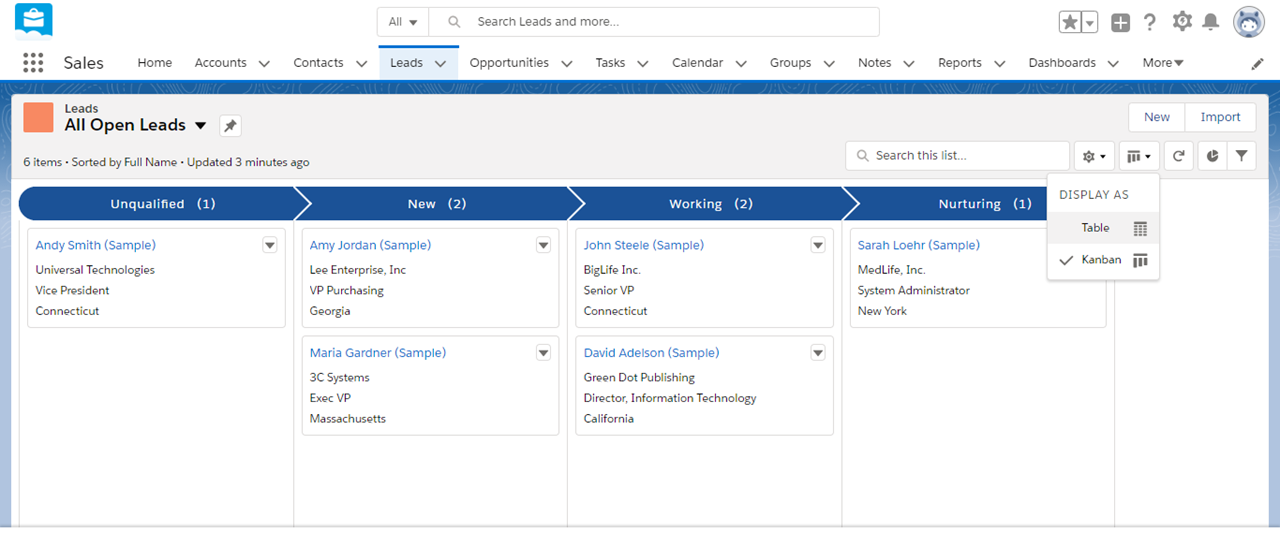Open the Notifications bell
Viewport: 1280px width, 536px height.
point(1211,22)
